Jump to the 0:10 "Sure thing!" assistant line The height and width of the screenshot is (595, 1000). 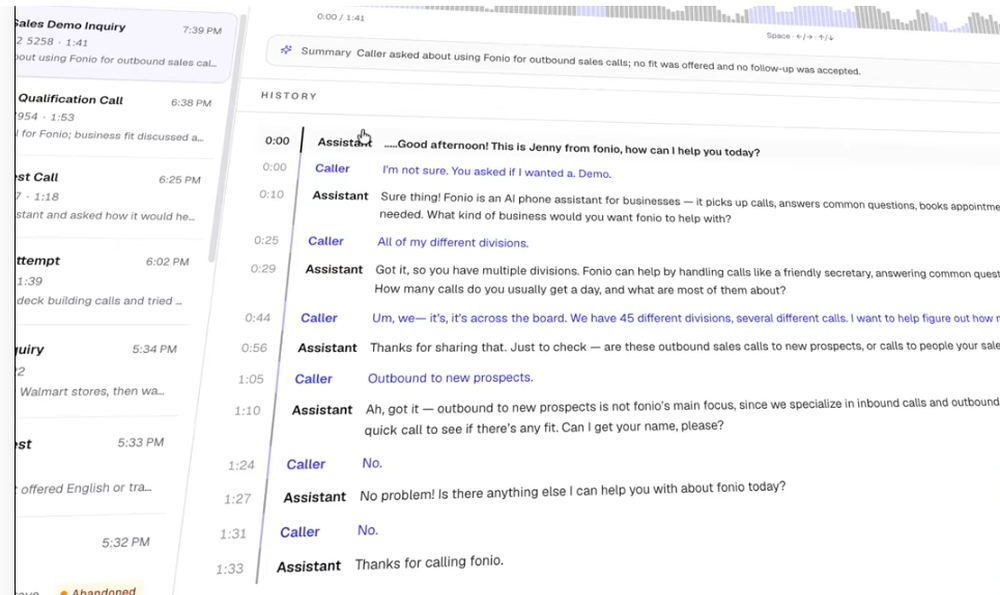[x=689, y=209]
